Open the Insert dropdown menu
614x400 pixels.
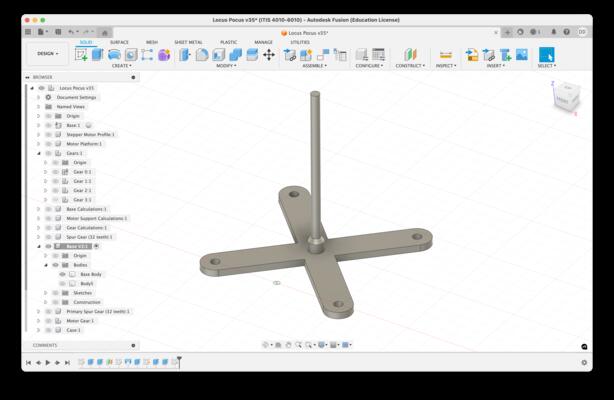point(495,66)
